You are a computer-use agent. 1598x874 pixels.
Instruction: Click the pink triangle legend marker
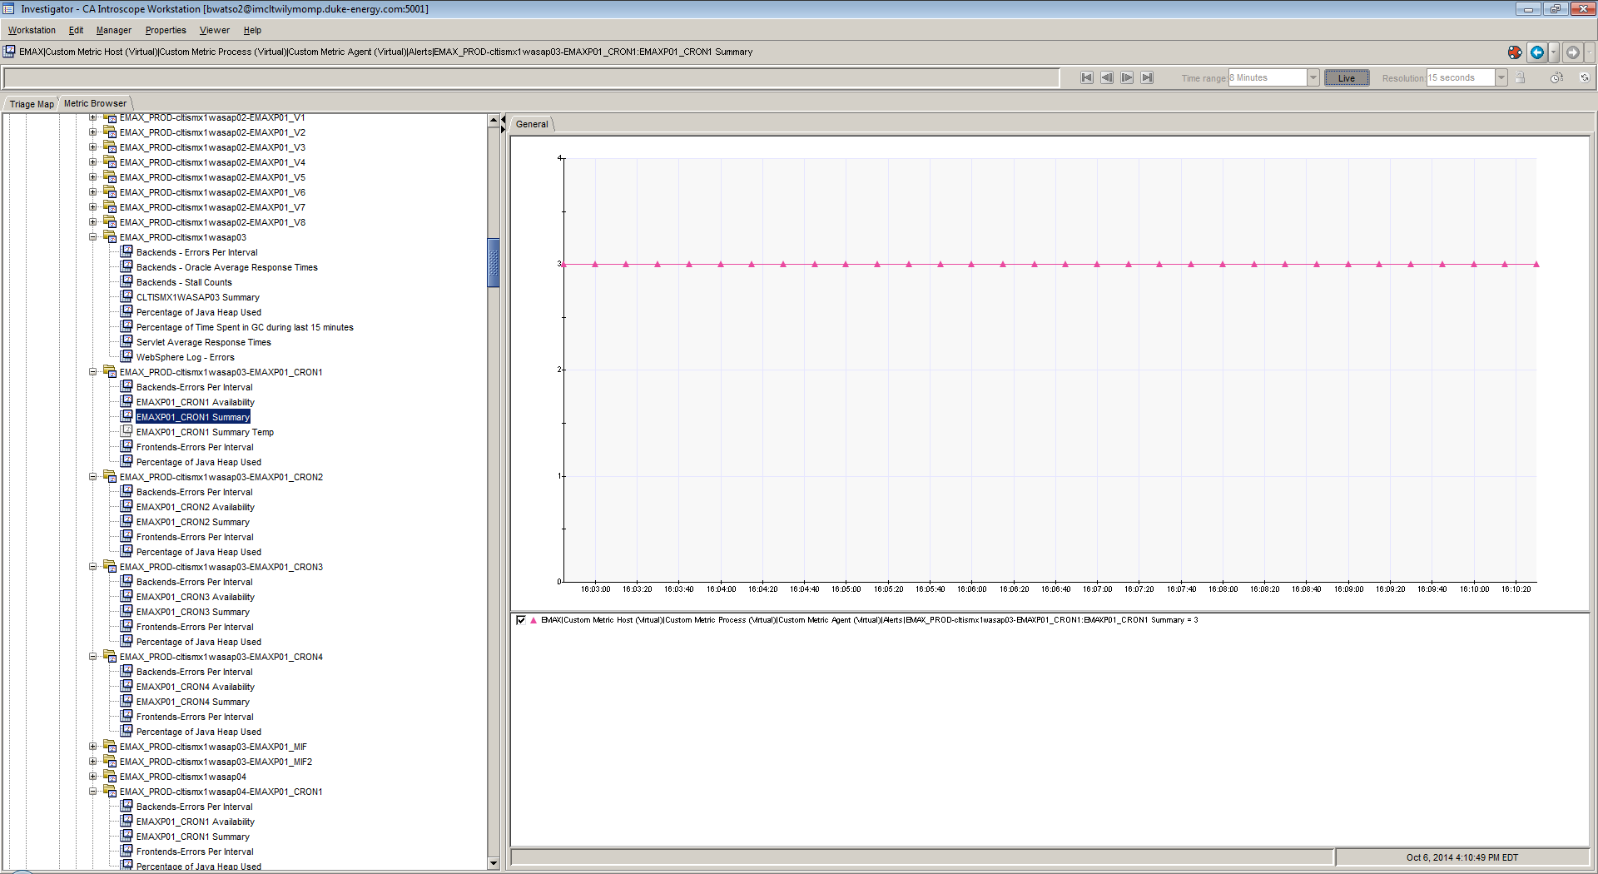533,620
